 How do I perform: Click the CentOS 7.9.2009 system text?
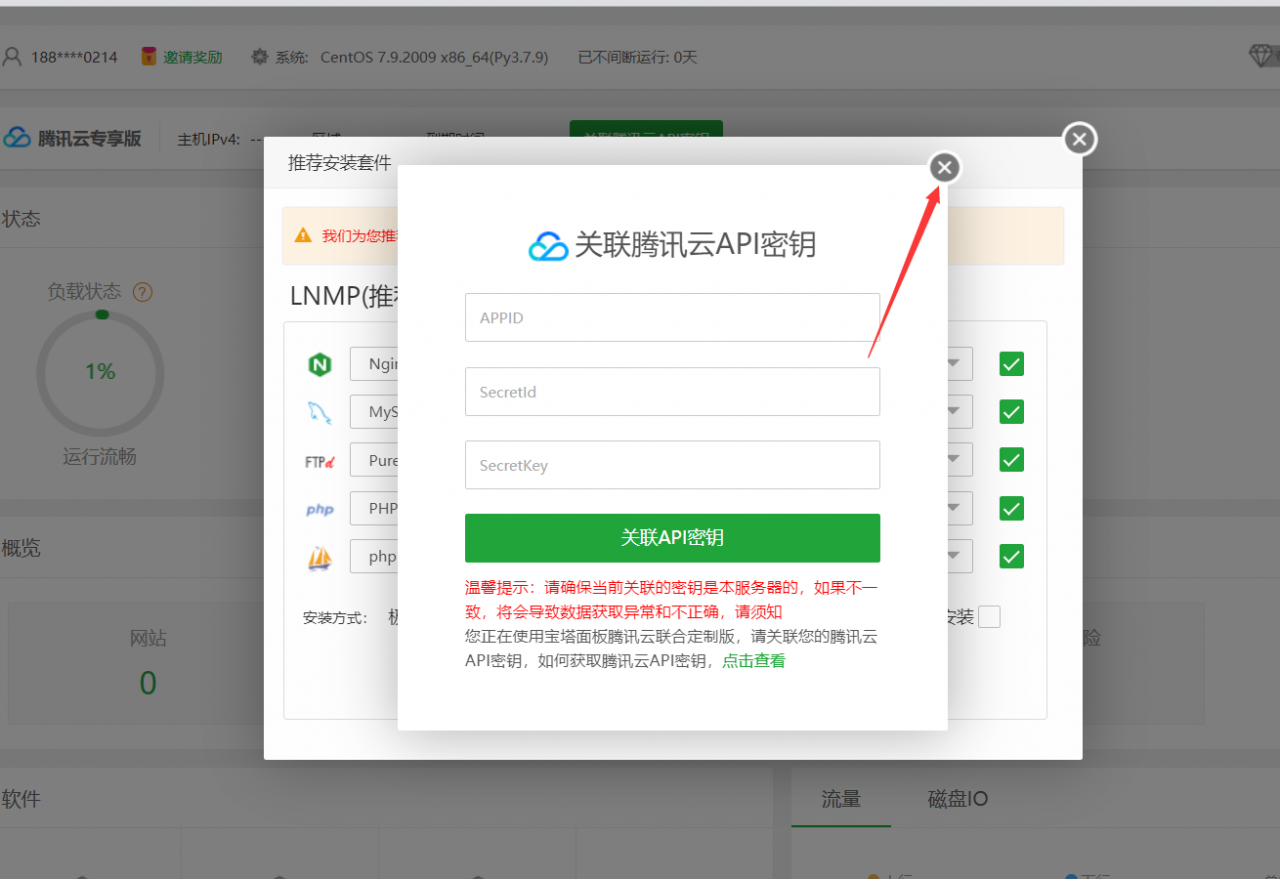click(x=434, y=57)
